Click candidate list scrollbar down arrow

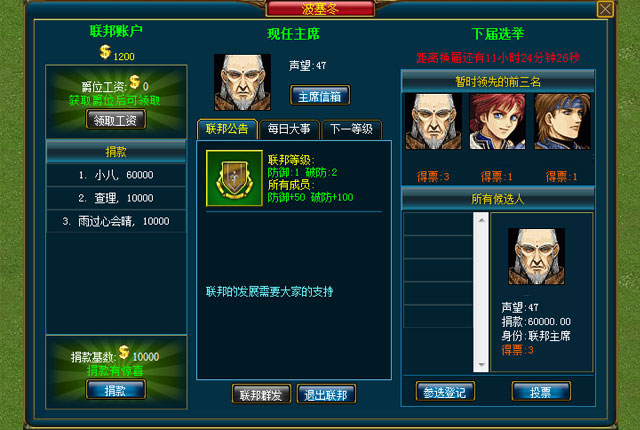point(481,365)
